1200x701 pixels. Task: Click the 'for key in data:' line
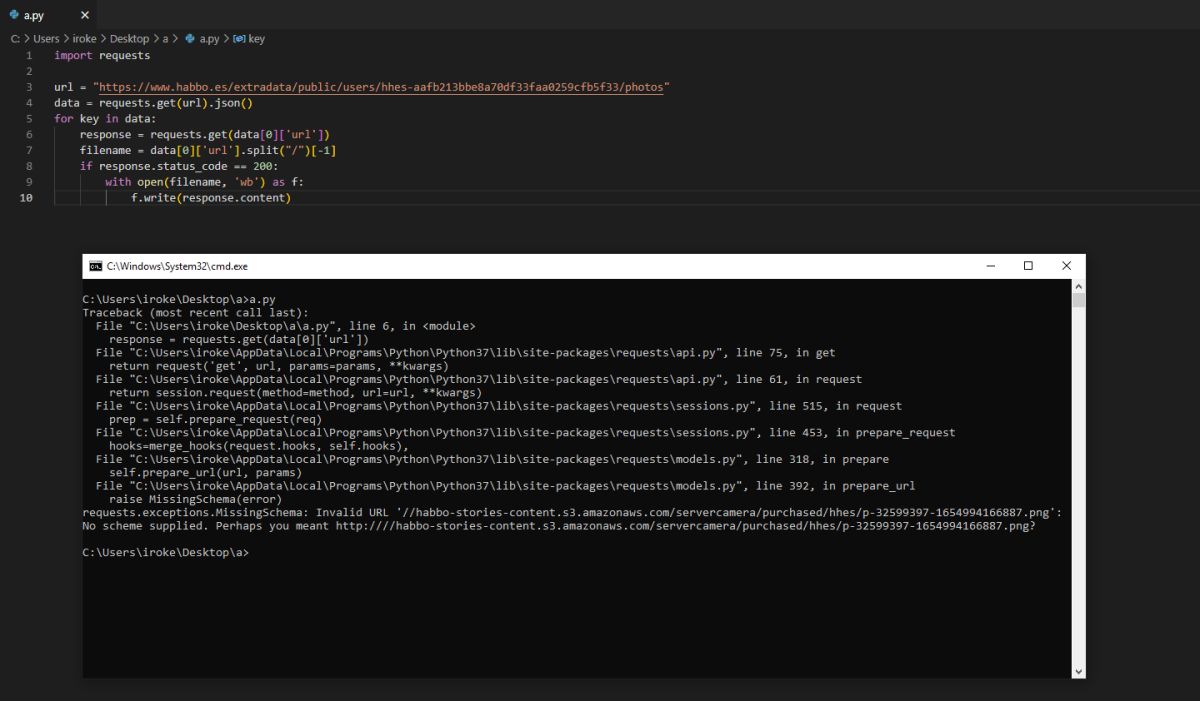(105, 119)
